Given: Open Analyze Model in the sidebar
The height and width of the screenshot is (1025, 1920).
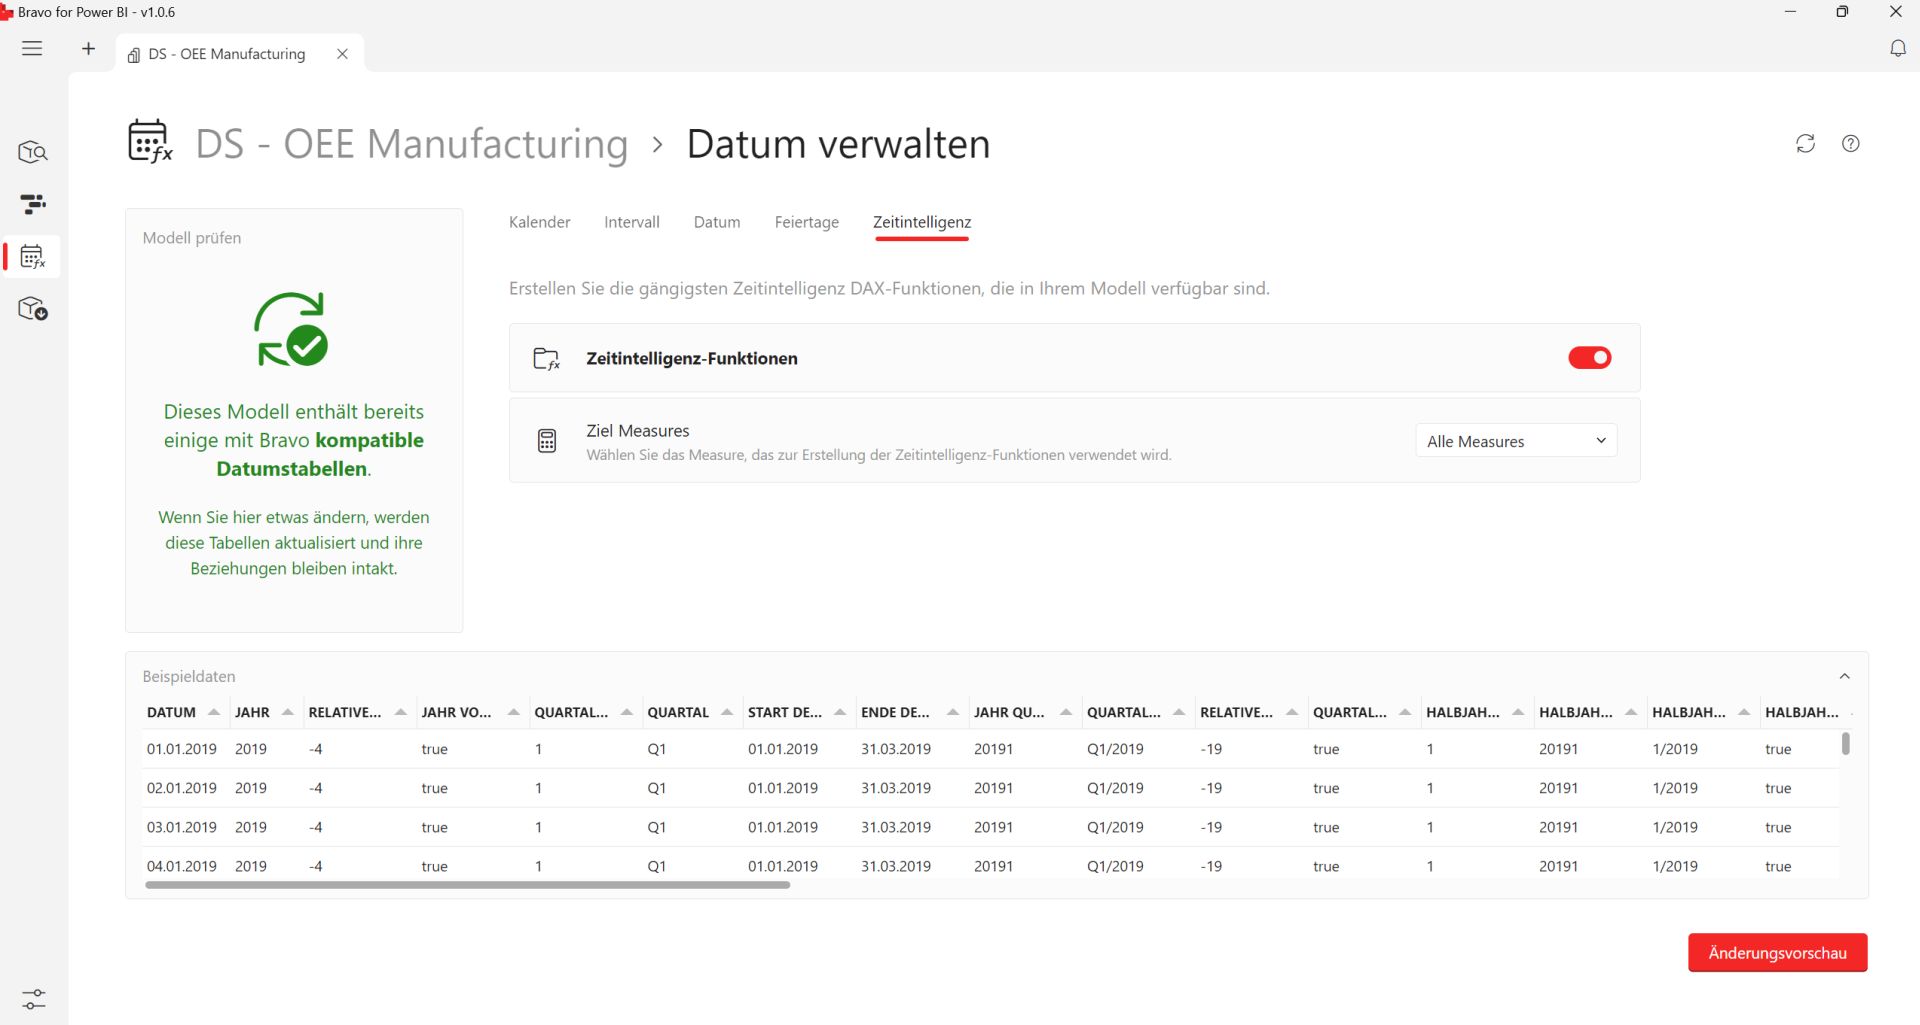Looking at the screenshot, I should click(x=33, y=152).
